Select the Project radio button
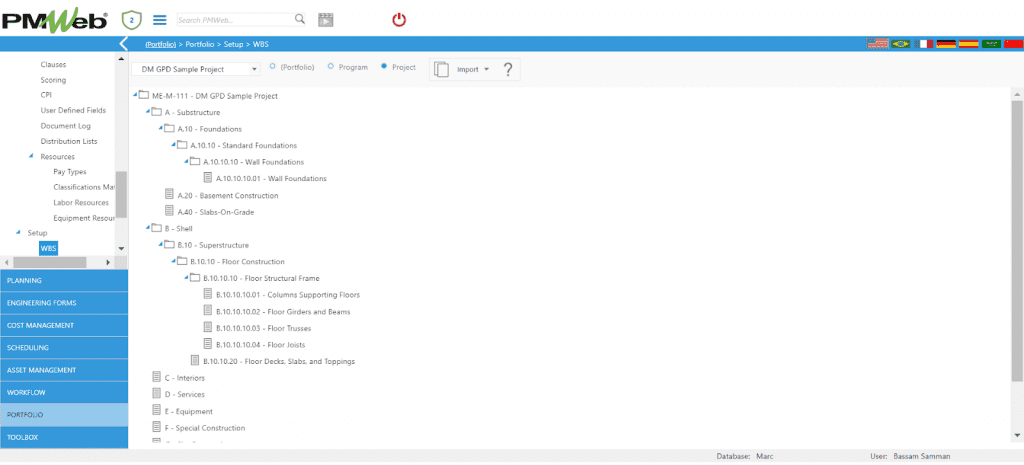This screenshot has height=465, width=1024. pyautogui.click(x=383, y=67)
